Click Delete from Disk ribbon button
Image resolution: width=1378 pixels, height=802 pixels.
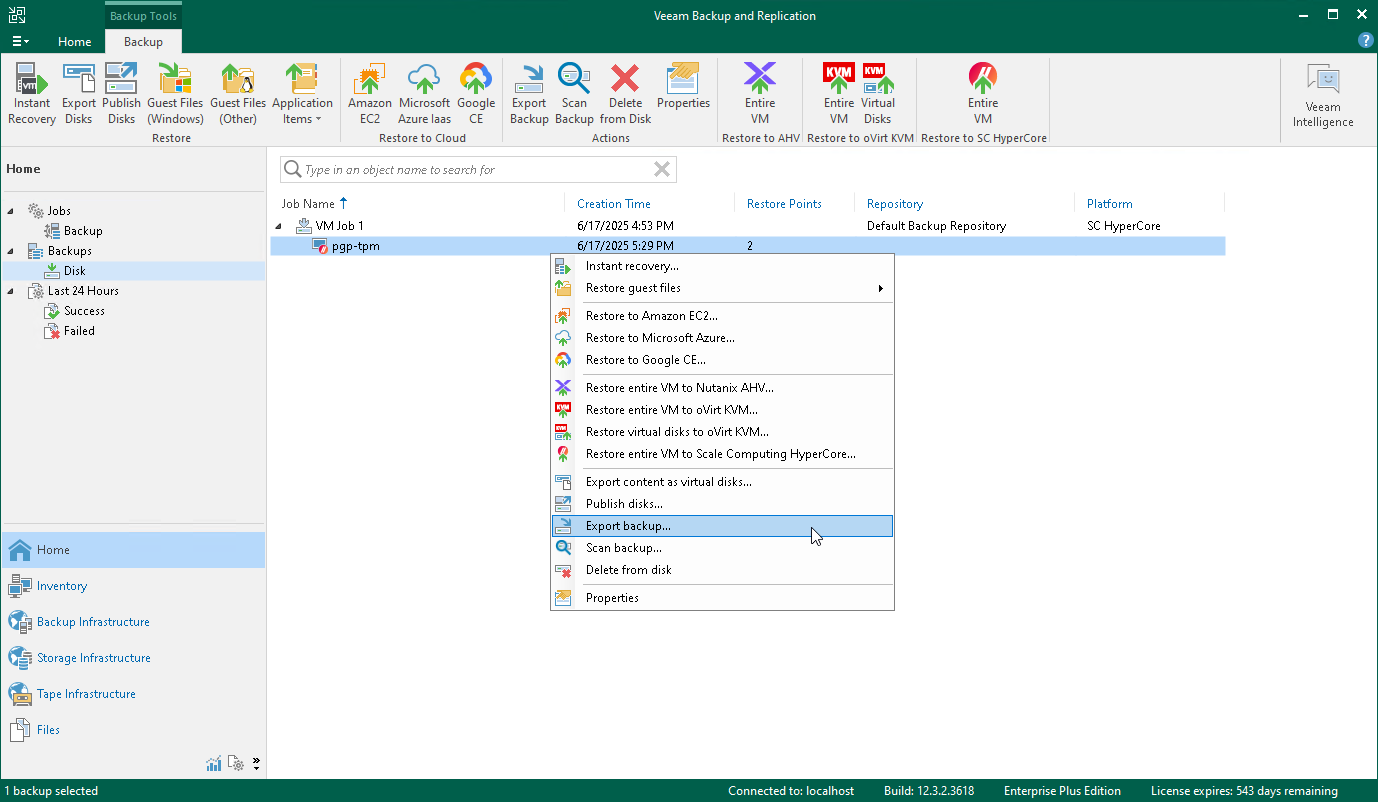[x=626, y=94]
